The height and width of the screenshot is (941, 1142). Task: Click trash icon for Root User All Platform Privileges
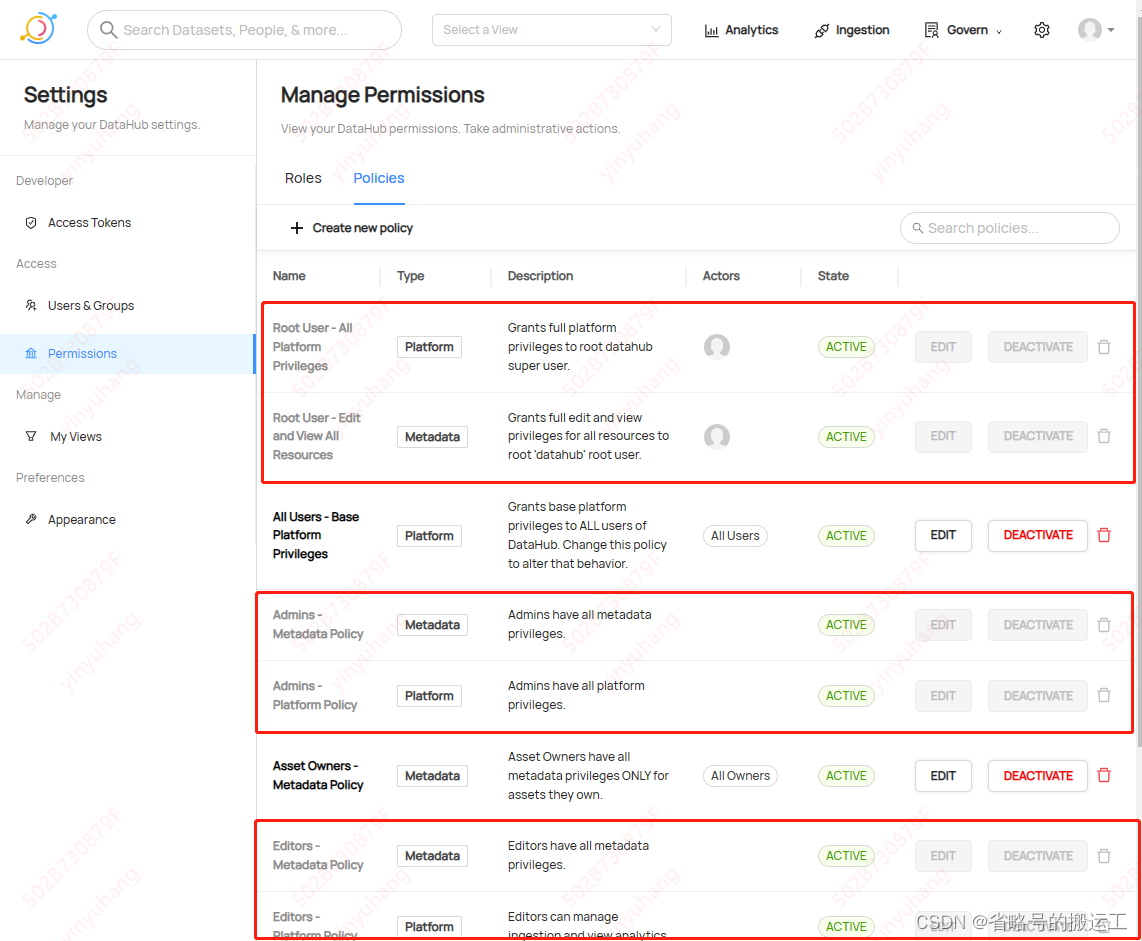1104,347
